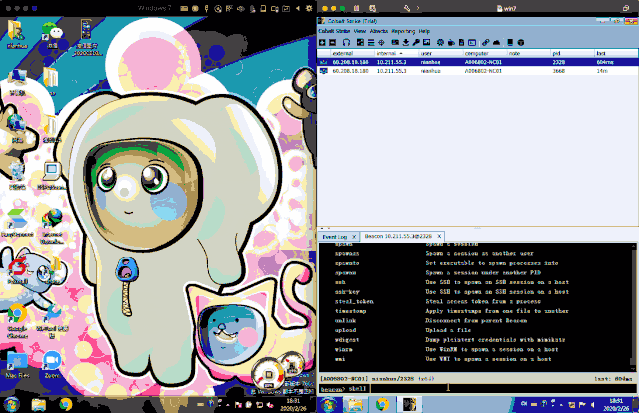
Task: Open Zoom shortcut on left desktop
Action: click(x=52, y=364)
